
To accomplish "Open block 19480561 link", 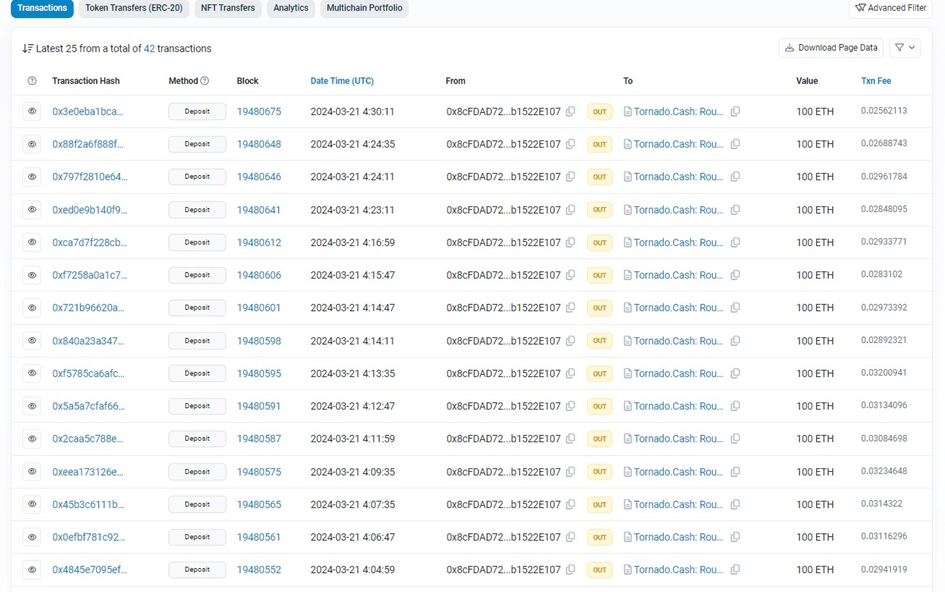I will pyautogui.click(x=259, y=537).
